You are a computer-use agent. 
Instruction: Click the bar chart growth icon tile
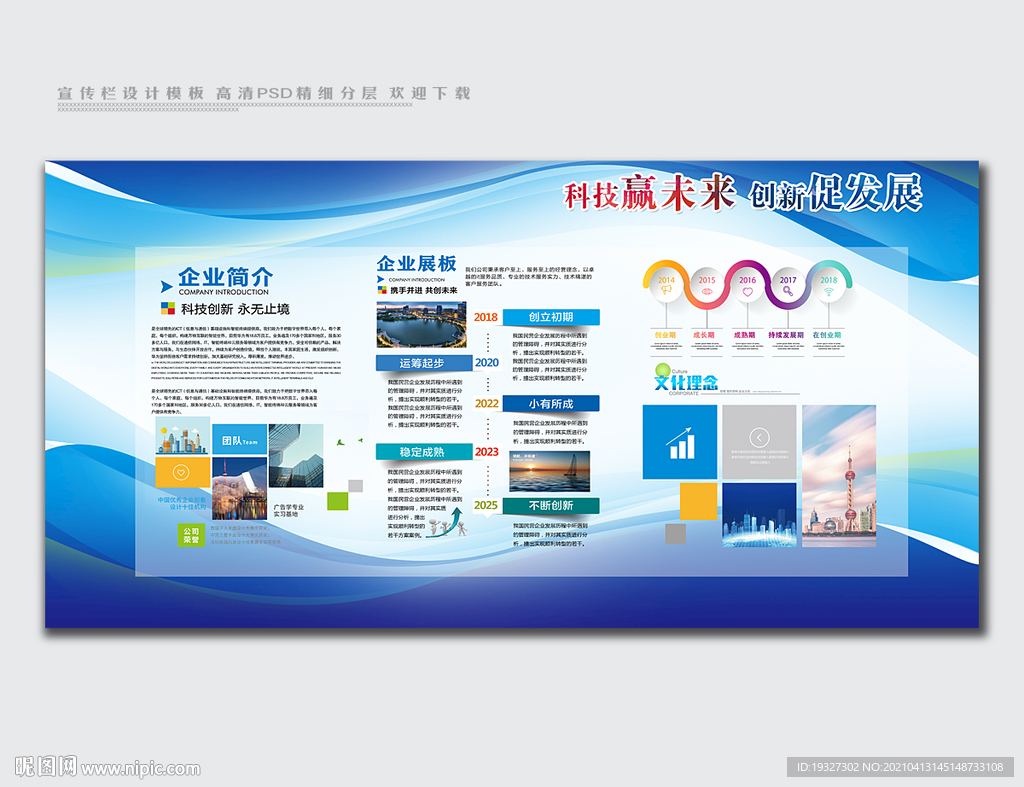point(680,442)
